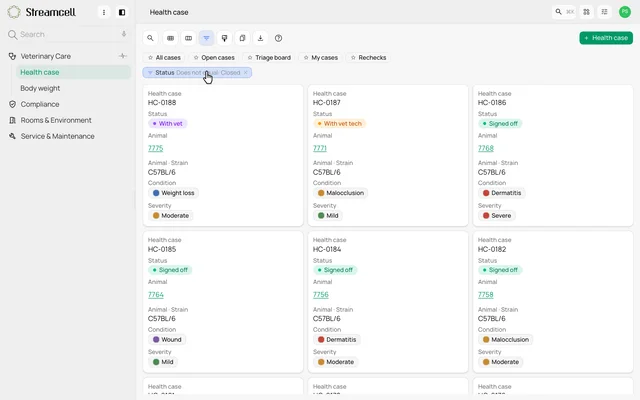Expand Service & Maintenance section
This screenshot has height=400, width=640.
point(57,136)
